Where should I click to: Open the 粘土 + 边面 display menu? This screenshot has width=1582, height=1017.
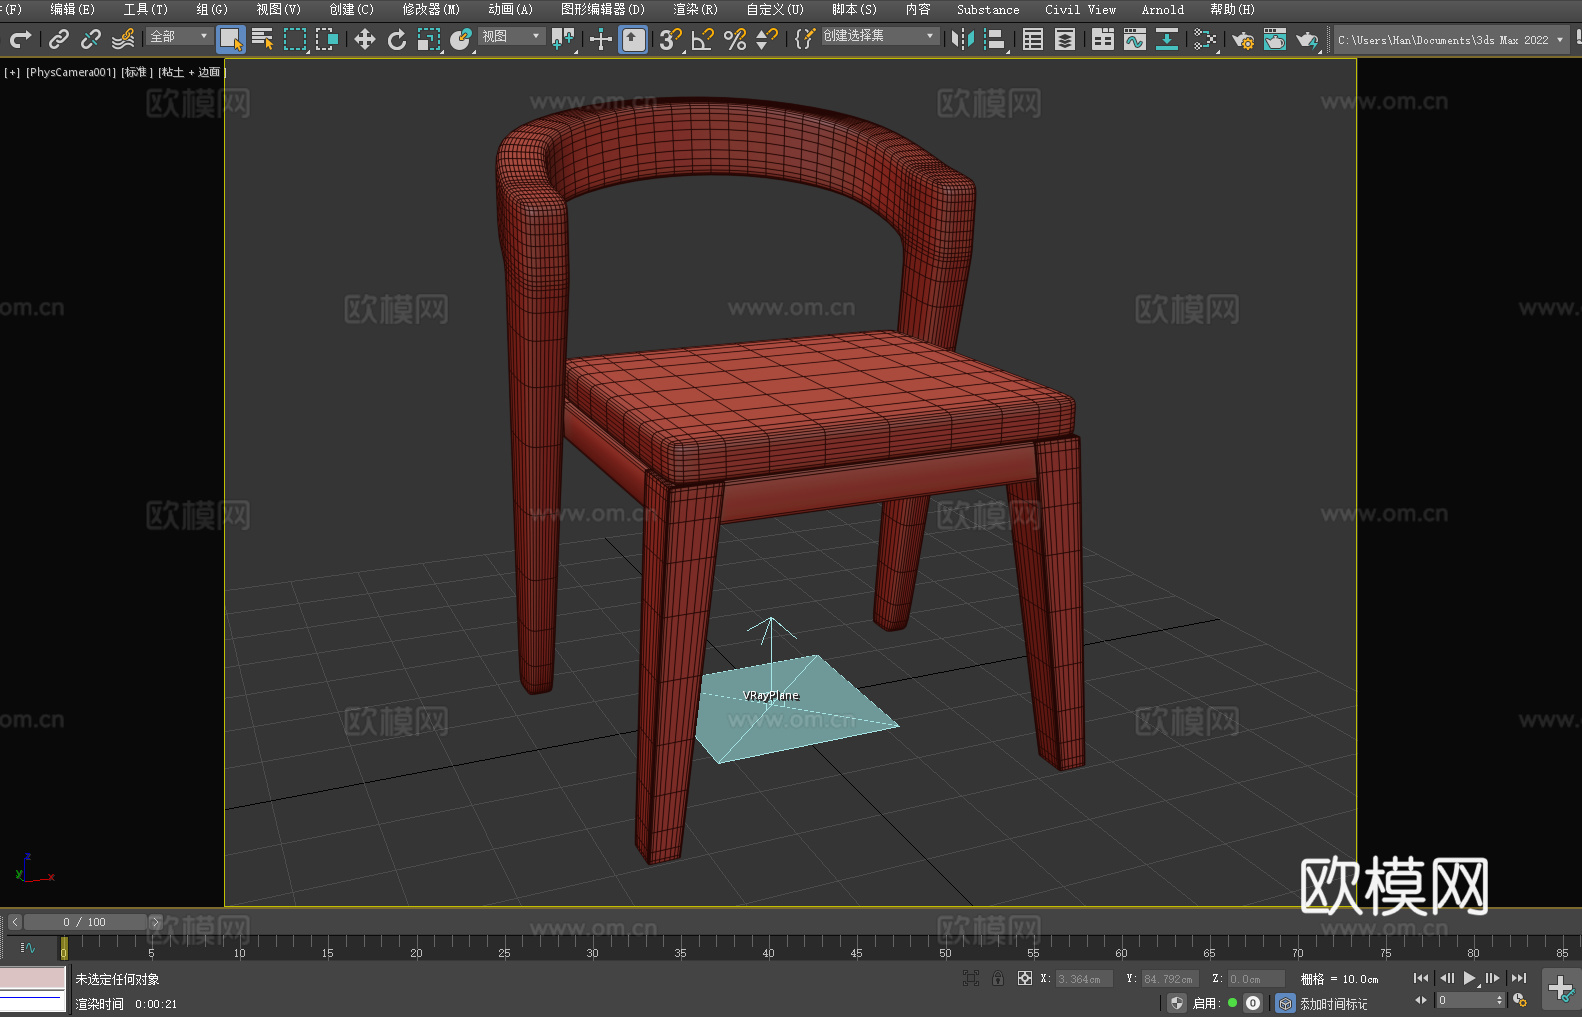point(191,72)
